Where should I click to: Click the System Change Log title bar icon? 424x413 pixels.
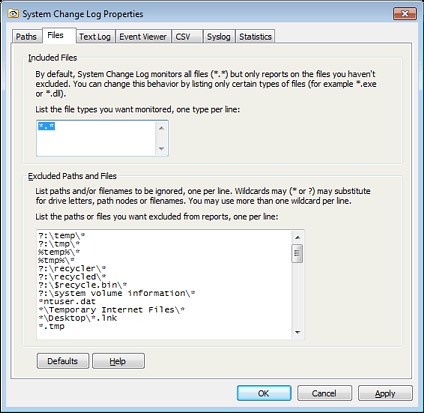pos(13,14)
